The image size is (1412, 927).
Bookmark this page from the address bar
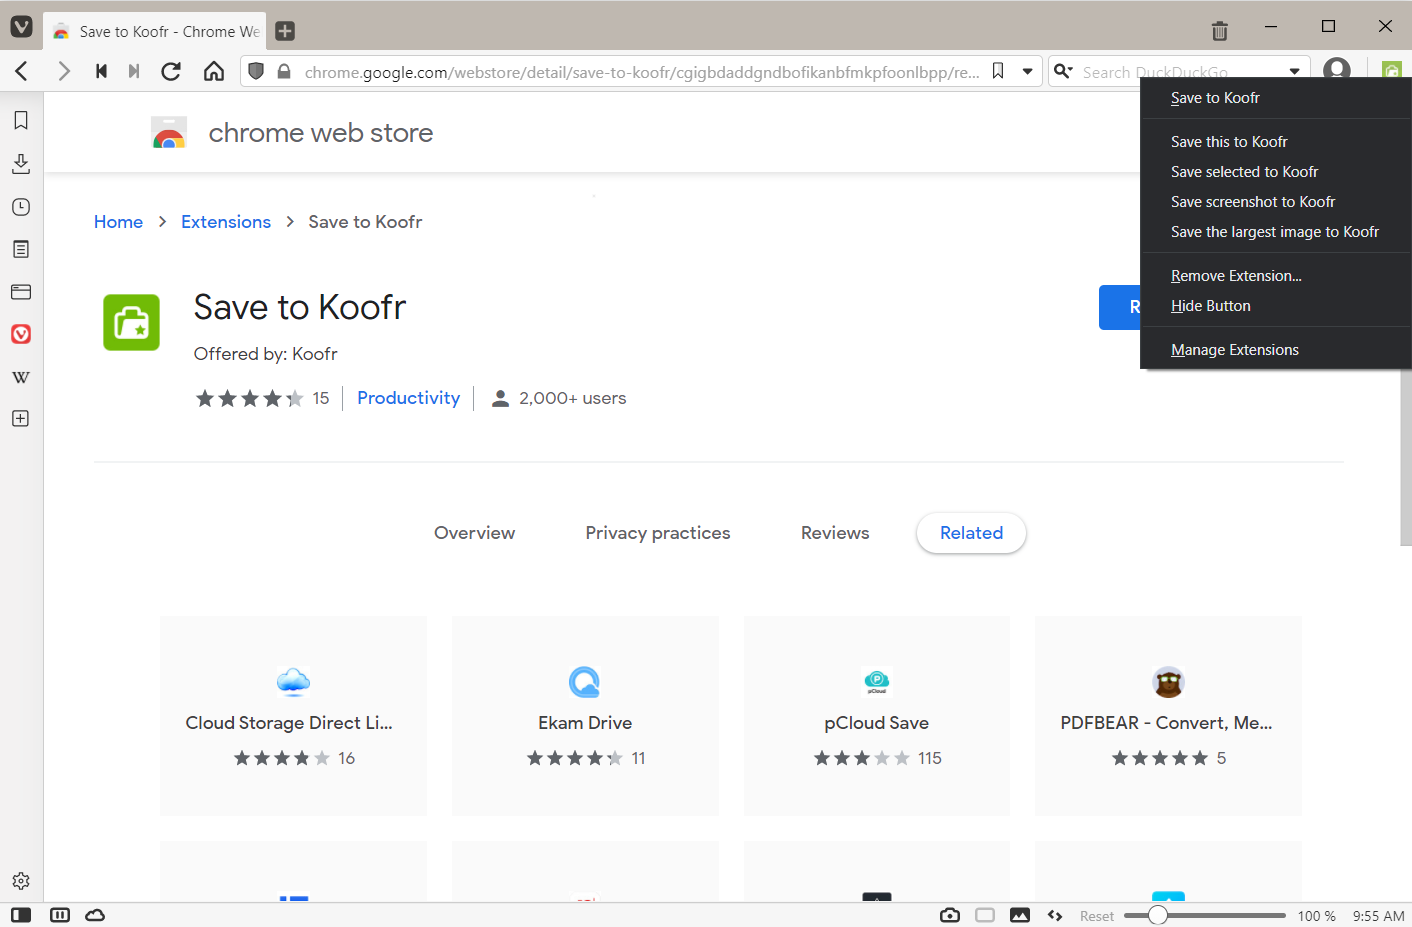pyautogui.click(x=998, y=71)
